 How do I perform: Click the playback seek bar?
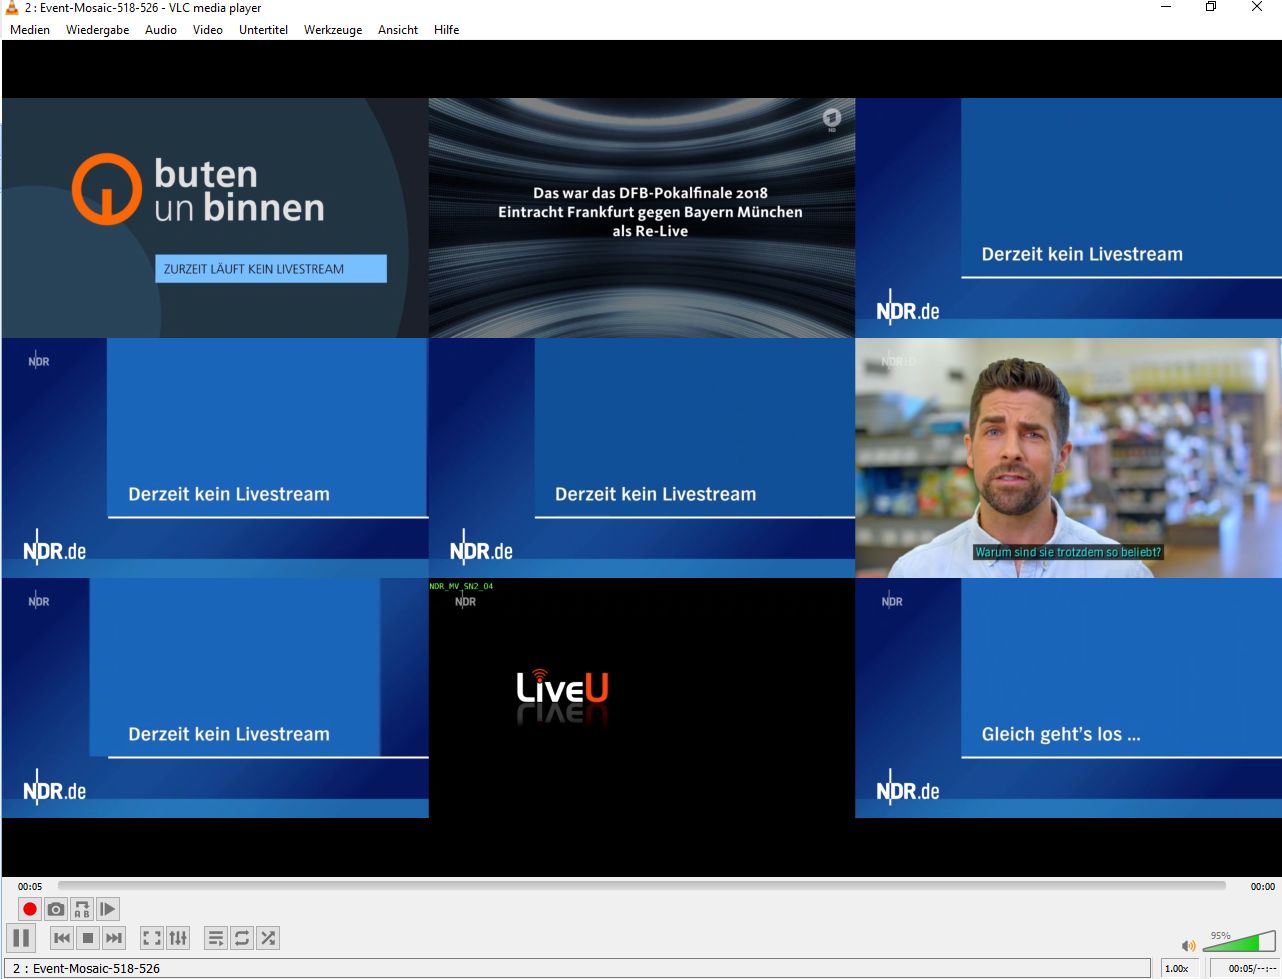point(641,885)
